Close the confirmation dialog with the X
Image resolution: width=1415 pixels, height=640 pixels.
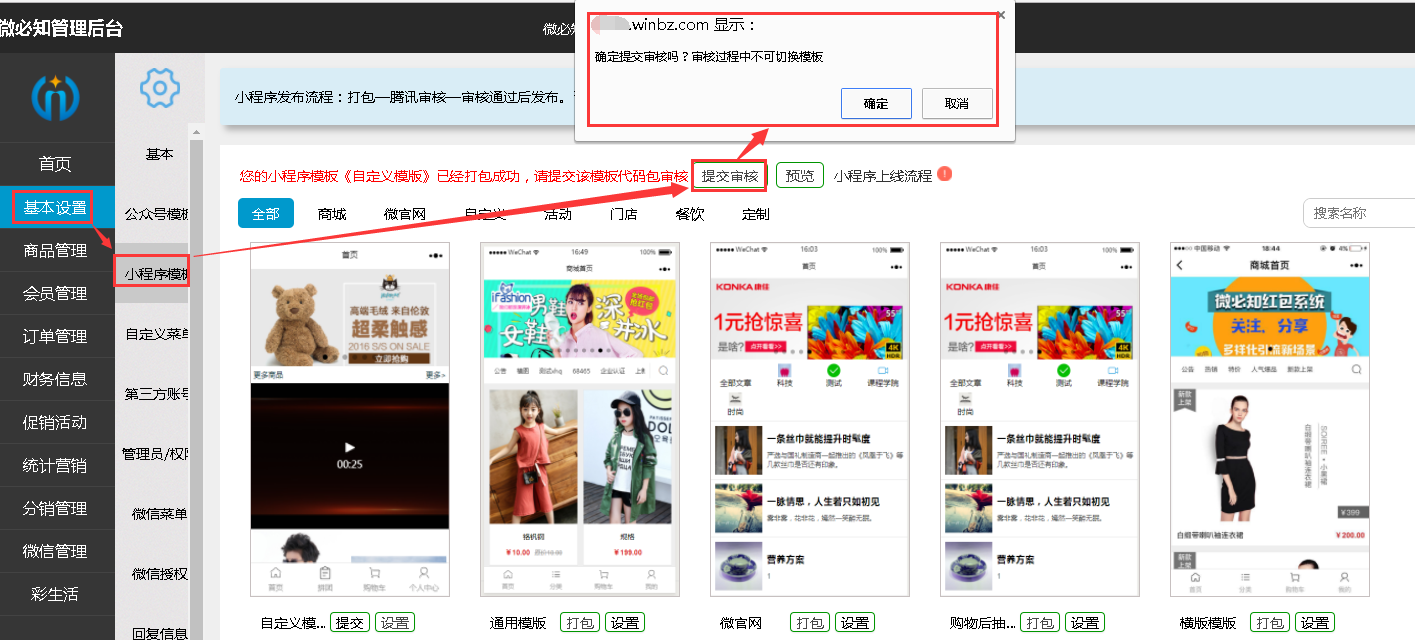1001,15
